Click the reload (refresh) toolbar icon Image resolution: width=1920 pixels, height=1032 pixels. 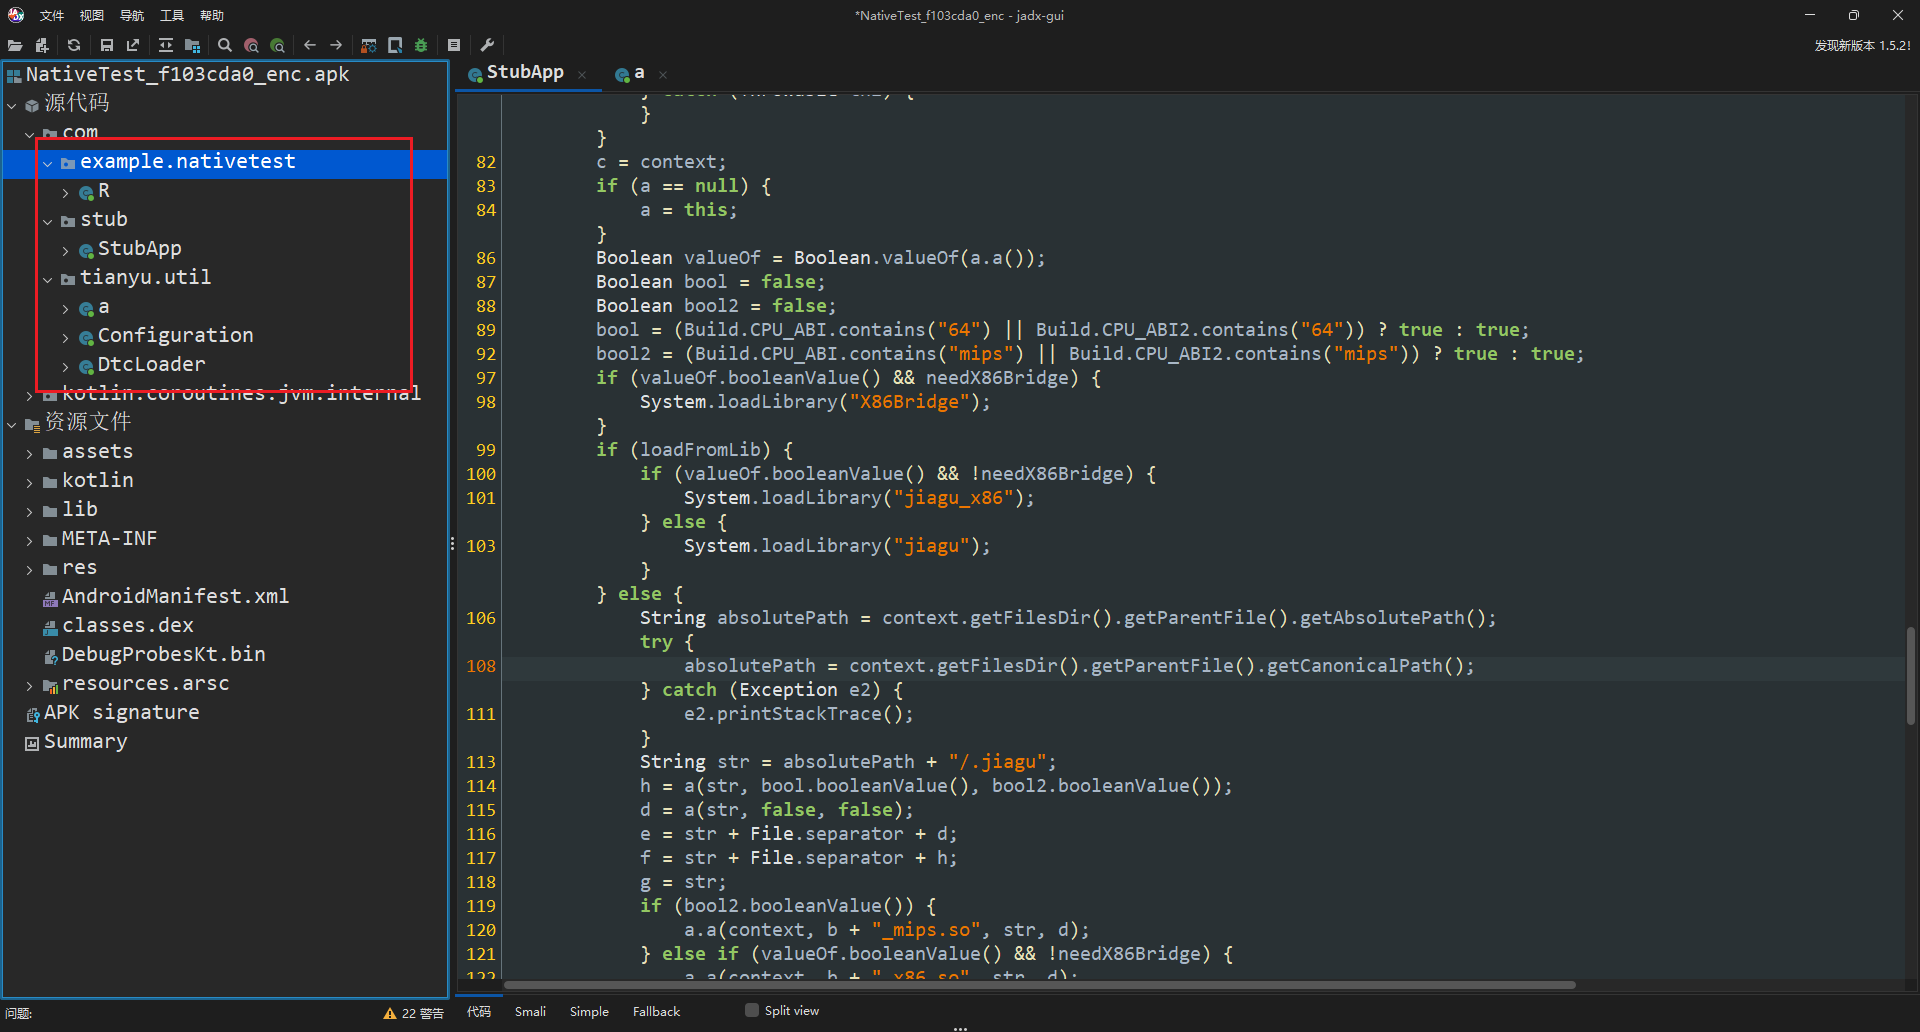click(x=74, y=45)
